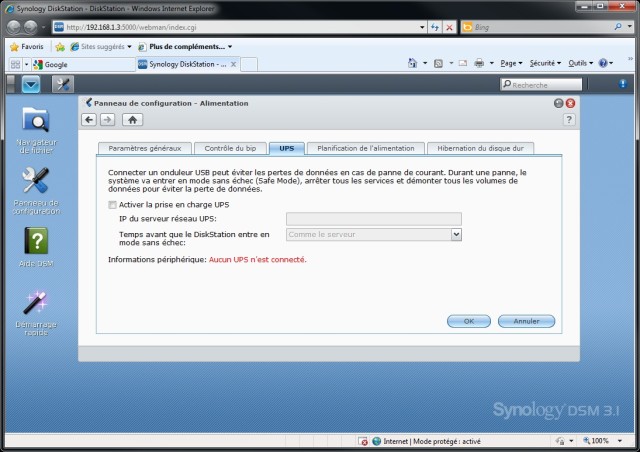This screenshot has width=640, height=452.
Task: Go back using the panel's left arrow
Action: pyautogui.click(x=89, y=120)
